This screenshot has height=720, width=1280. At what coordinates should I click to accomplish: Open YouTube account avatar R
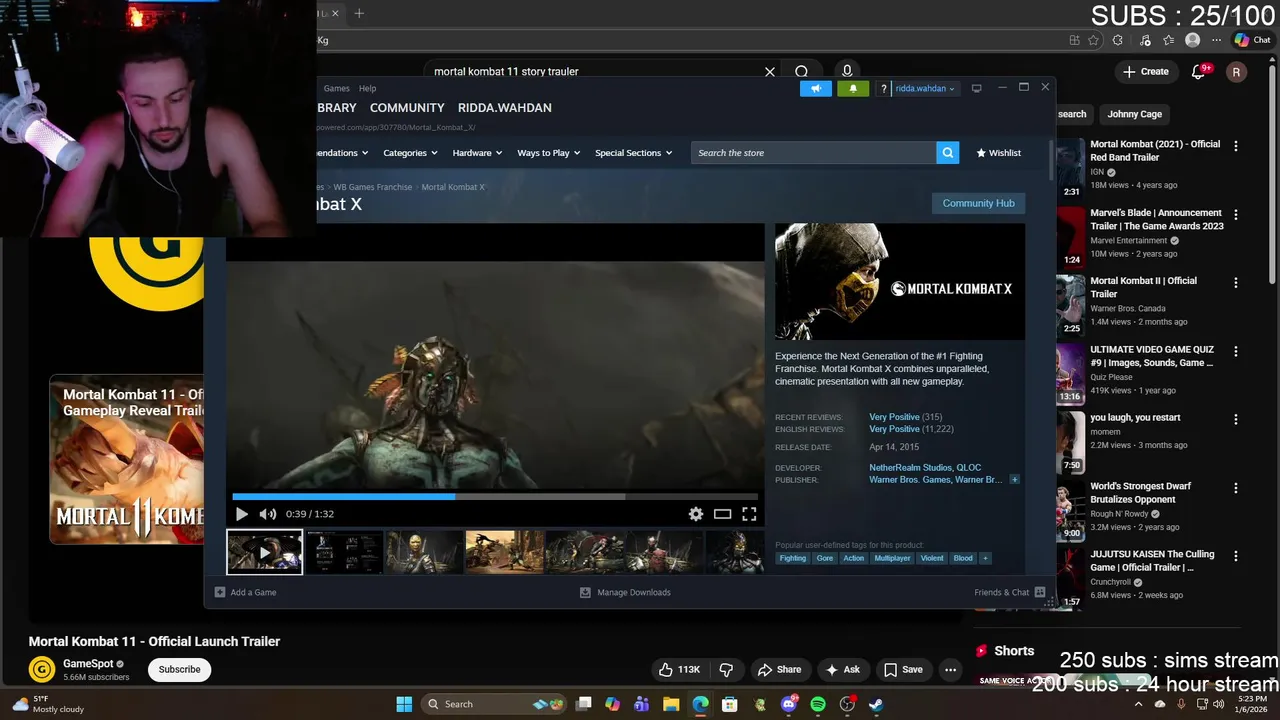coord(1237,72)
